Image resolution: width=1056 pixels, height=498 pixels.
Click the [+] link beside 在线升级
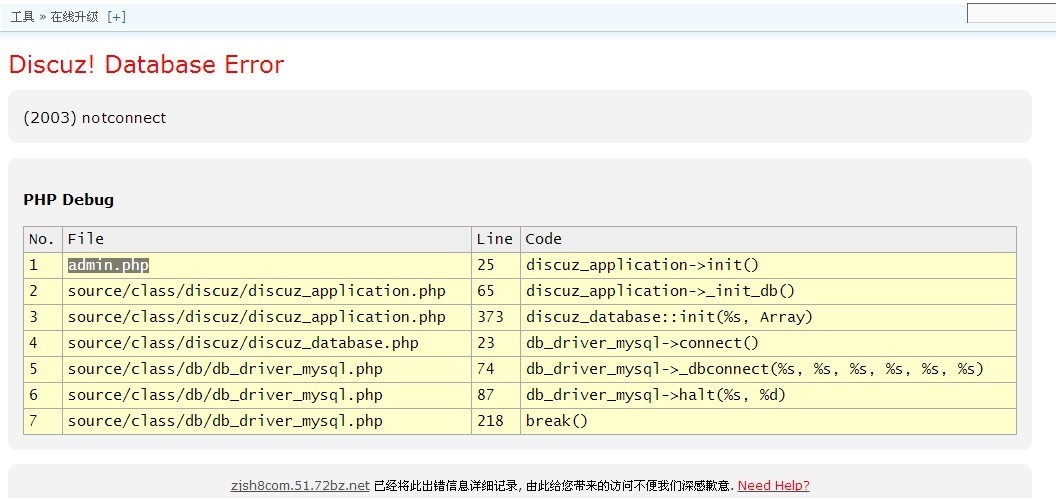click(117, 17)
